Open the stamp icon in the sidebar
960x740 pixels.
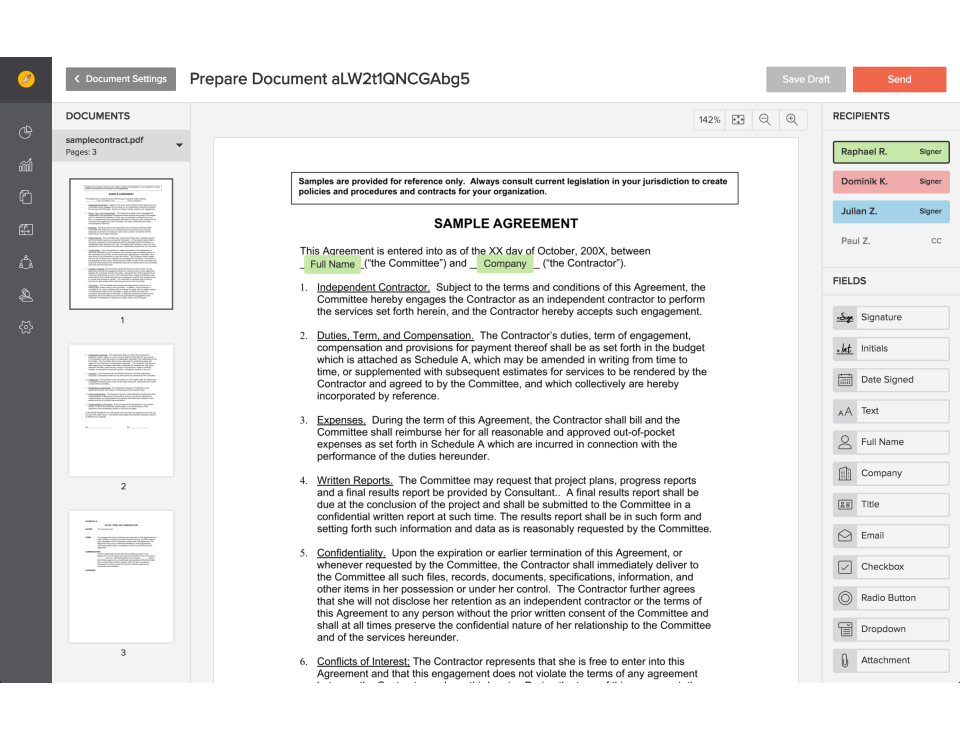pos(26,294)
